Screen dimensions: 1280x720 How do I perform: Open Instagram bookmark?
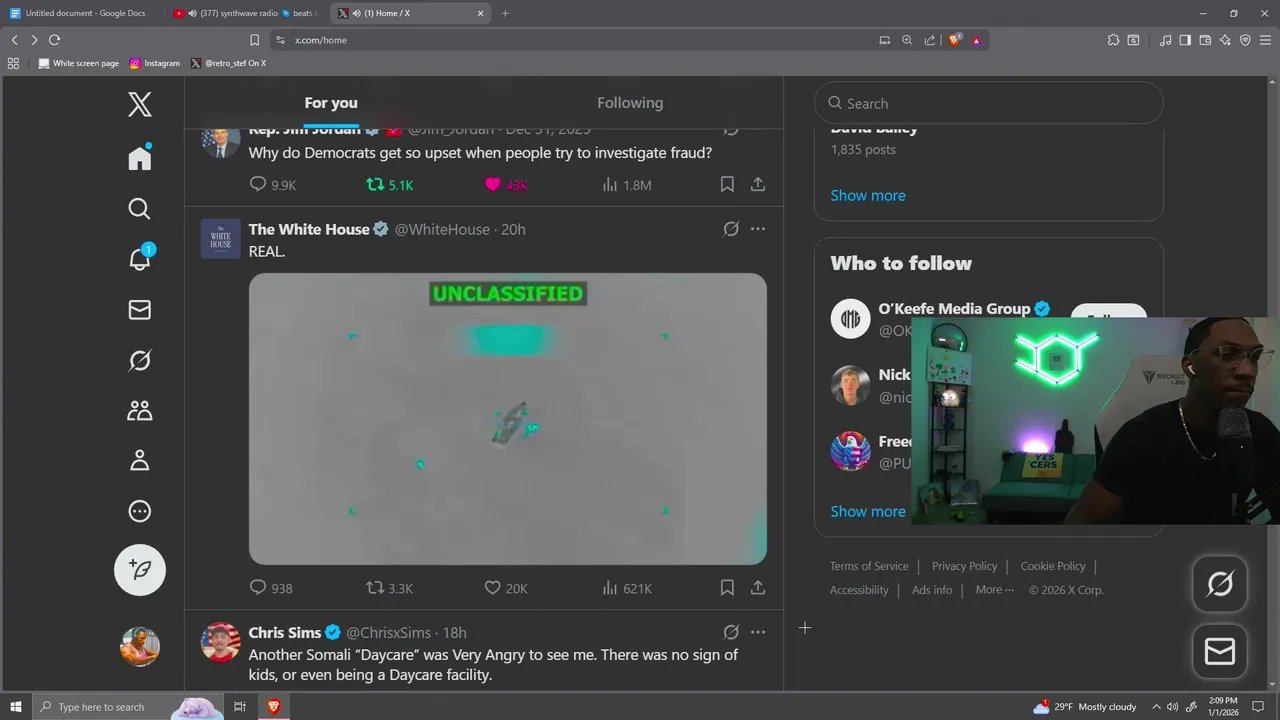155,63
